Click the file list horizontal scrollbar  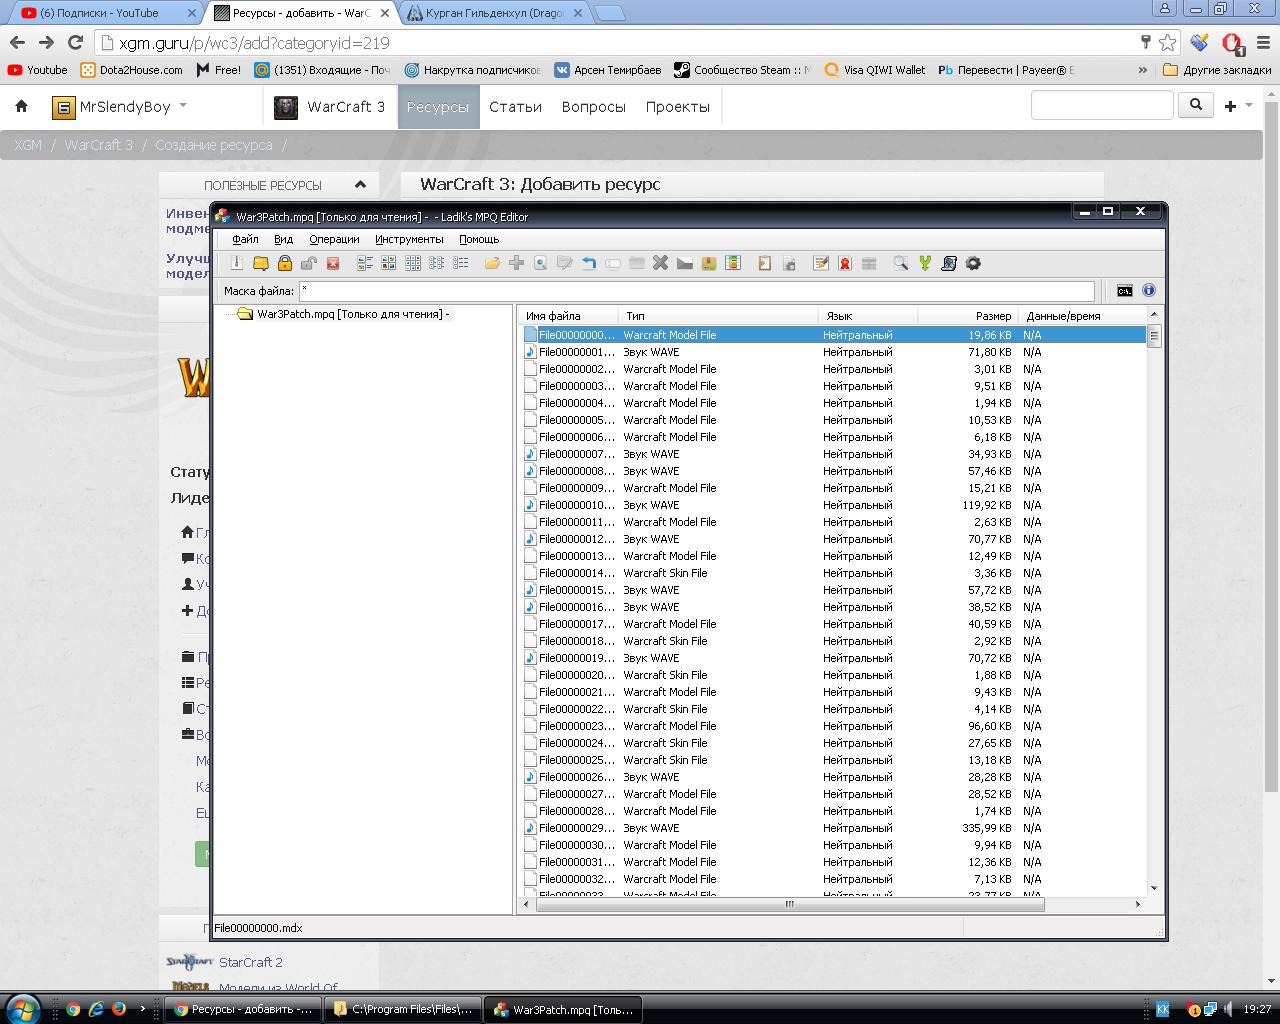pos(790,904)
